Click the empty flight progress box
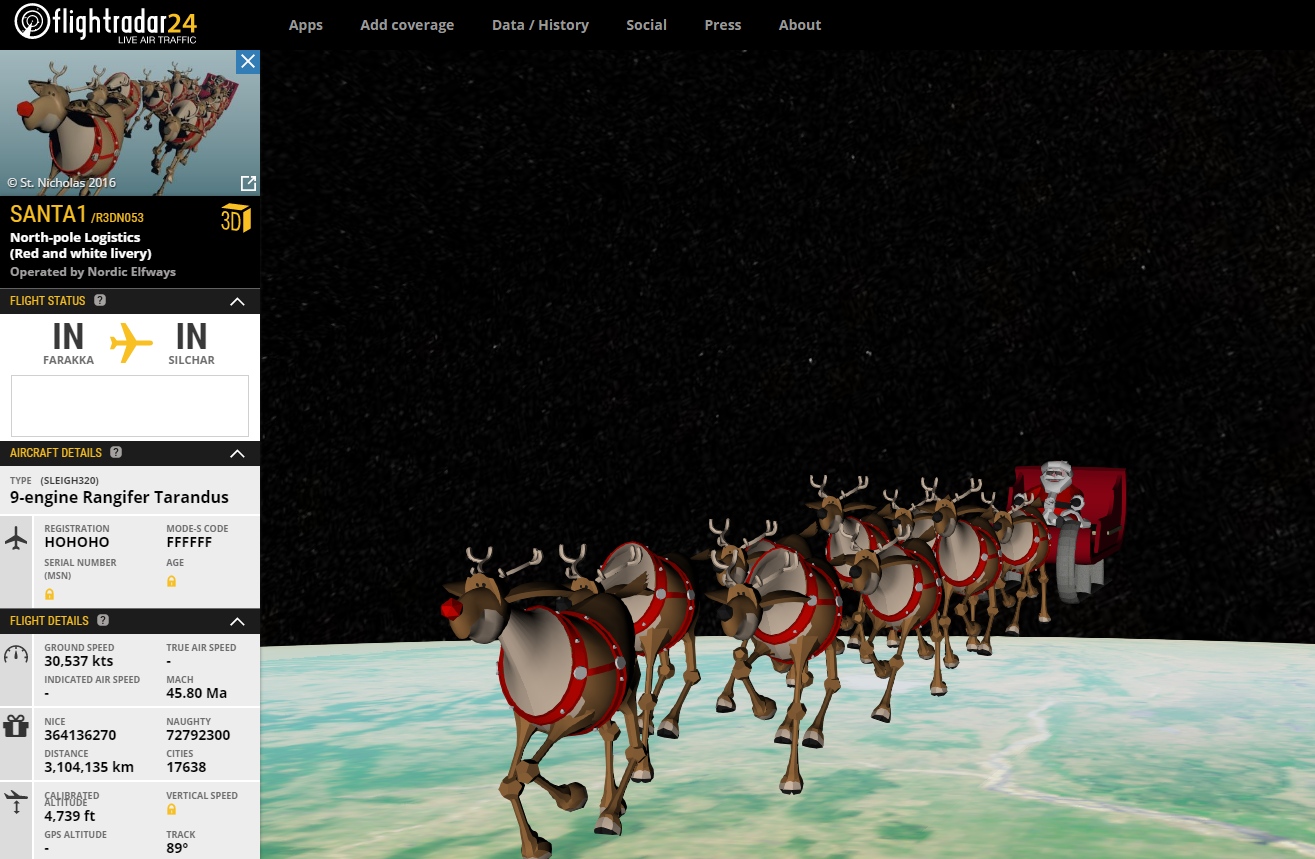 point(130,406)
